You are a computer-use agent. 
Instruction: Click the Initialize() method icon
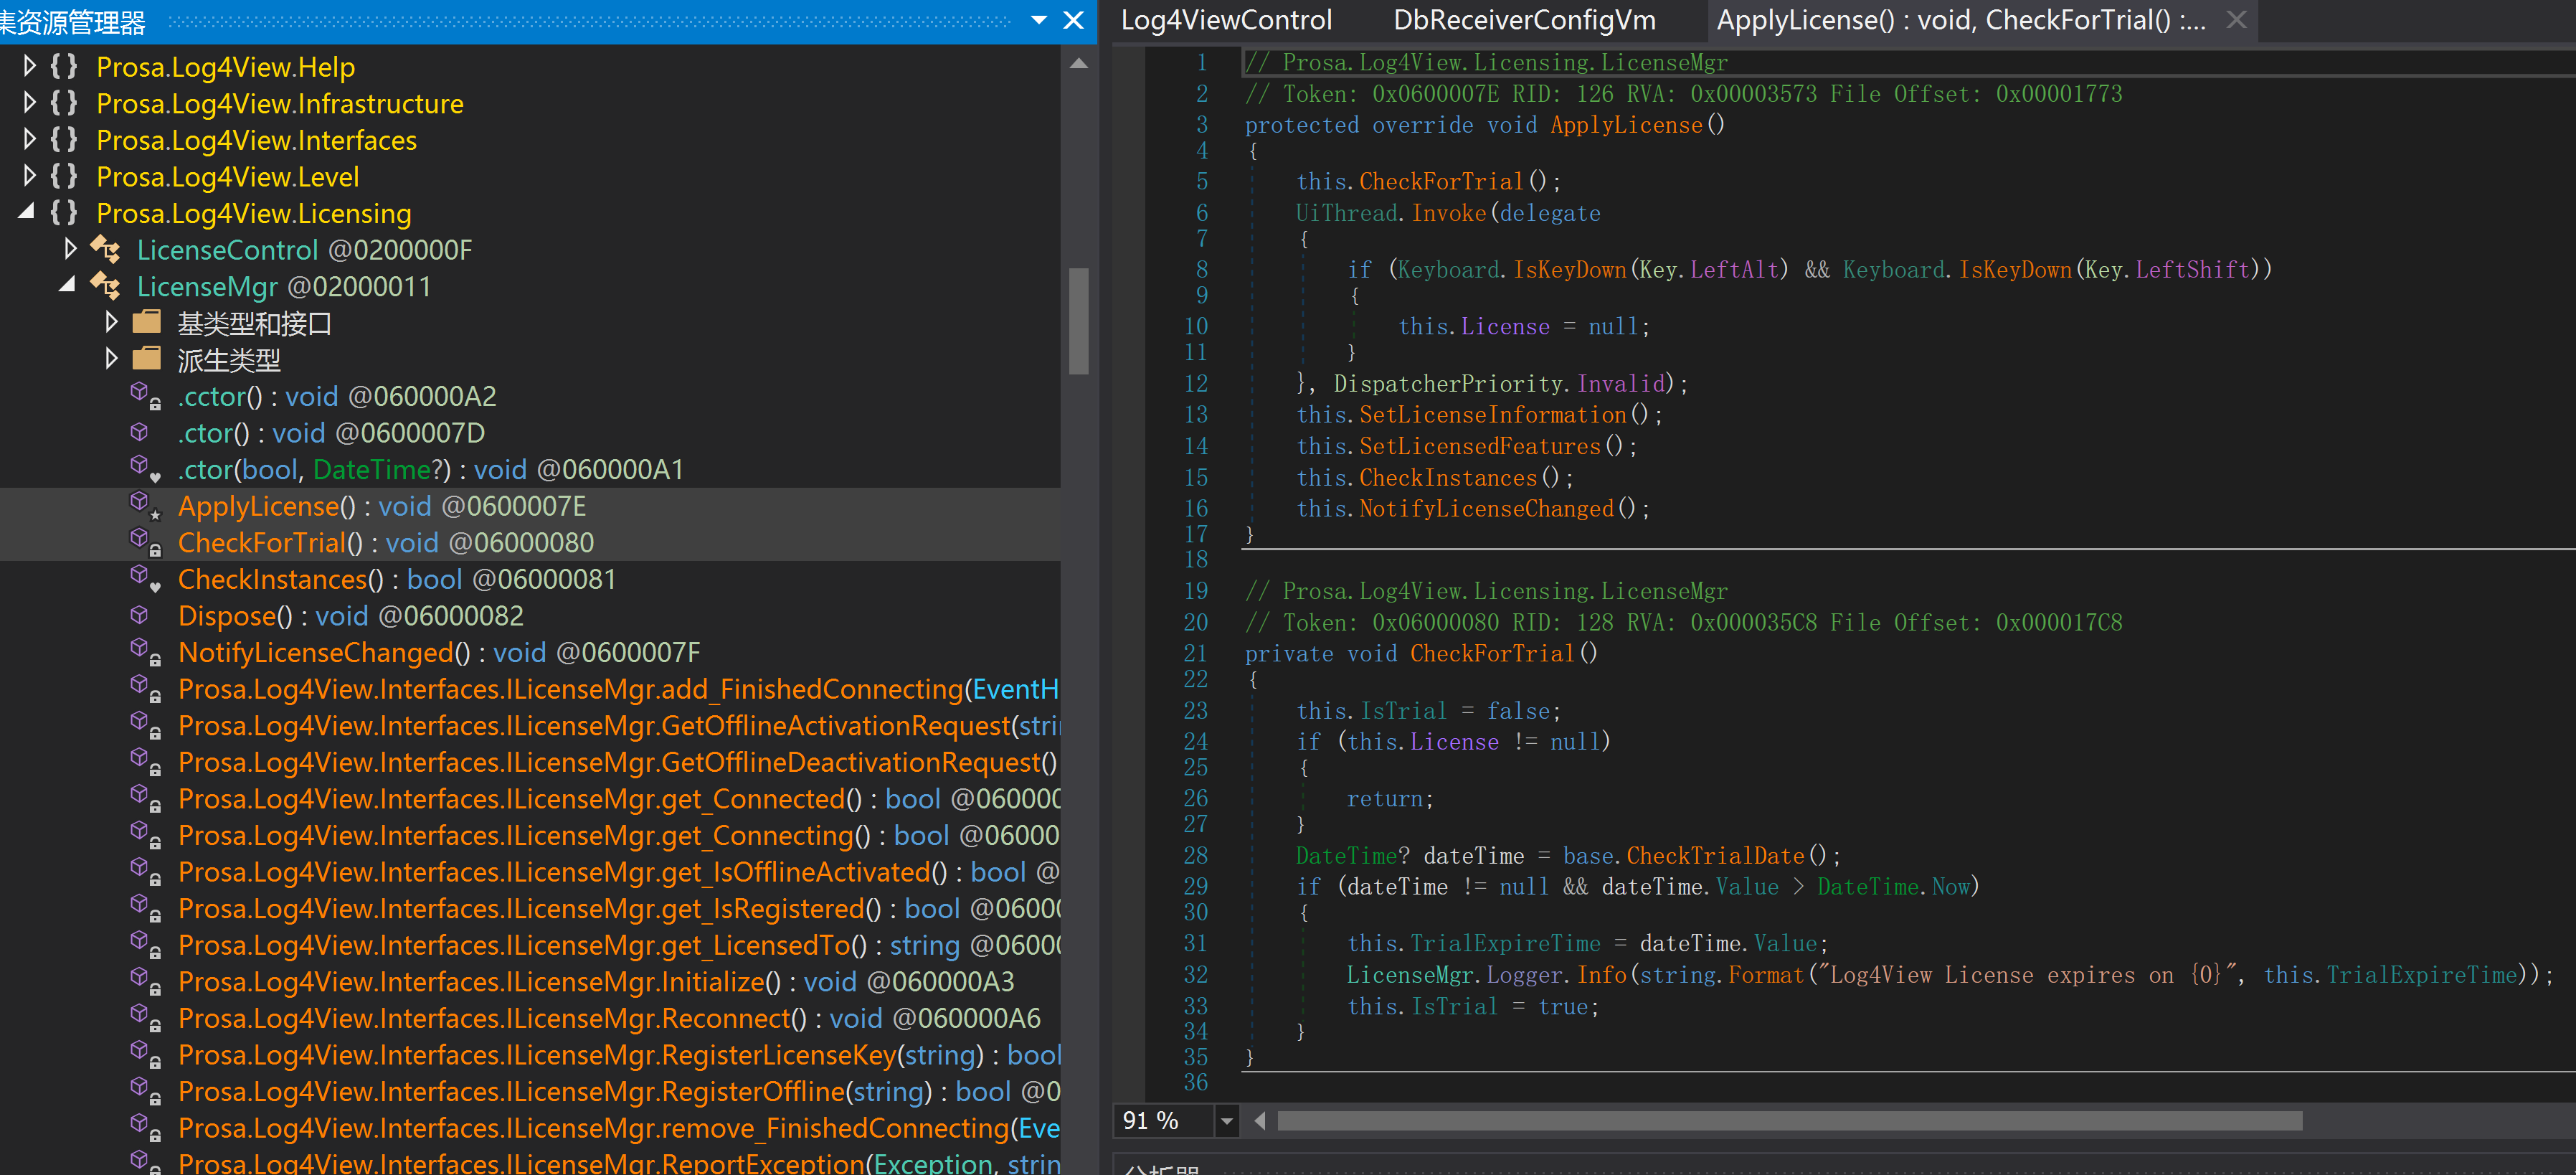point(145,980)
